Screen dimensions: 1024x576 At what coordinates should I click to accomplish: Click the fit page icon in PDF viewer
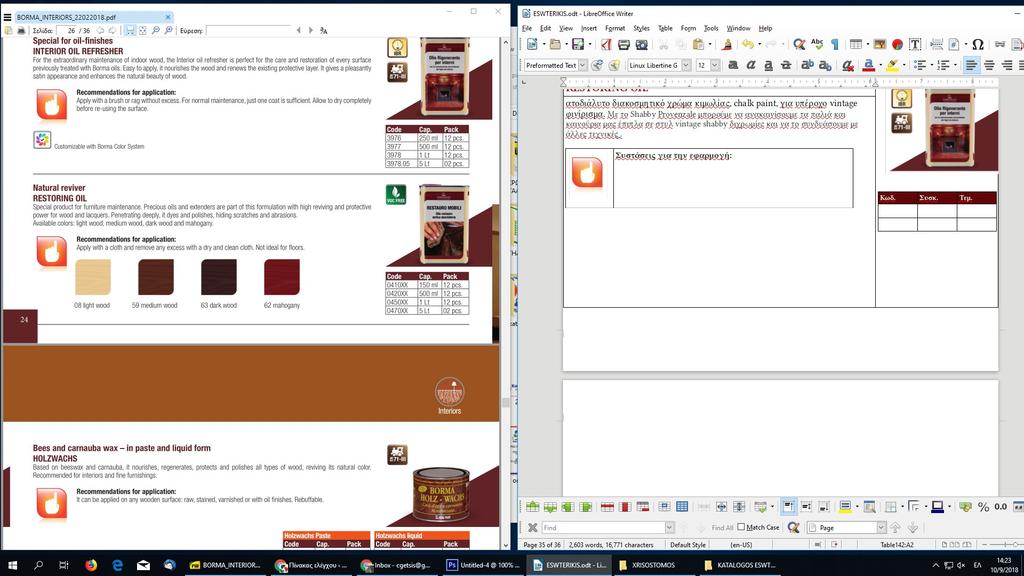pyautogui.click(x=143, y=31)
